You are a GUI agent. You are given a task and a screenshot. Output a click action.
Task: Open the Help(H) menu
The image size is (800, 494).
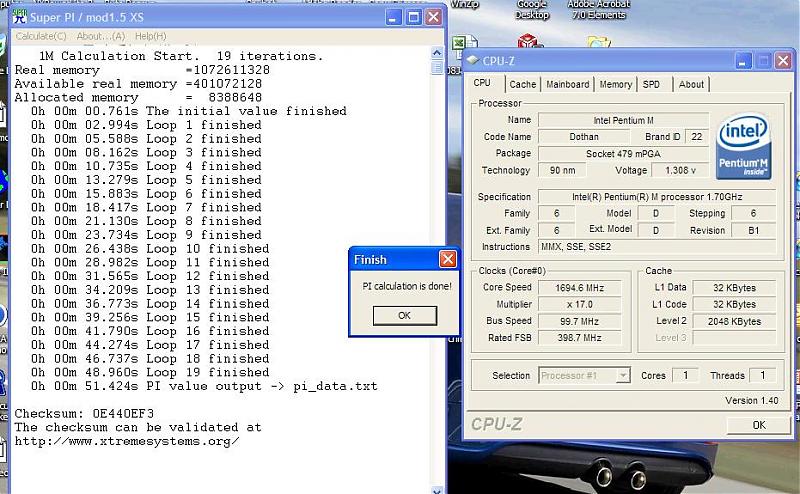[151, 36]
